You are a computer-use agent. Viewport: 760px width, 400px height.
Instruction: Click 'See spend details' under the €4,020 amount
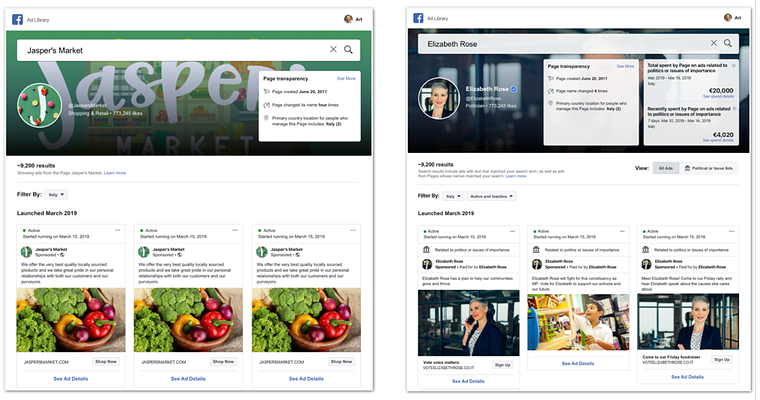(718, 141)
